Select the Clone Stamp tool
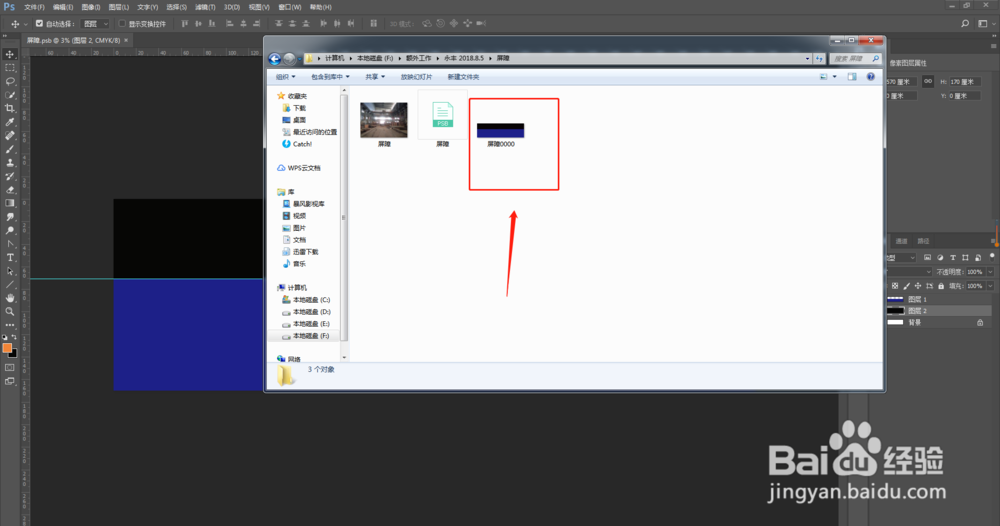This screenshot has width=1000, height=526. (10, 163)
